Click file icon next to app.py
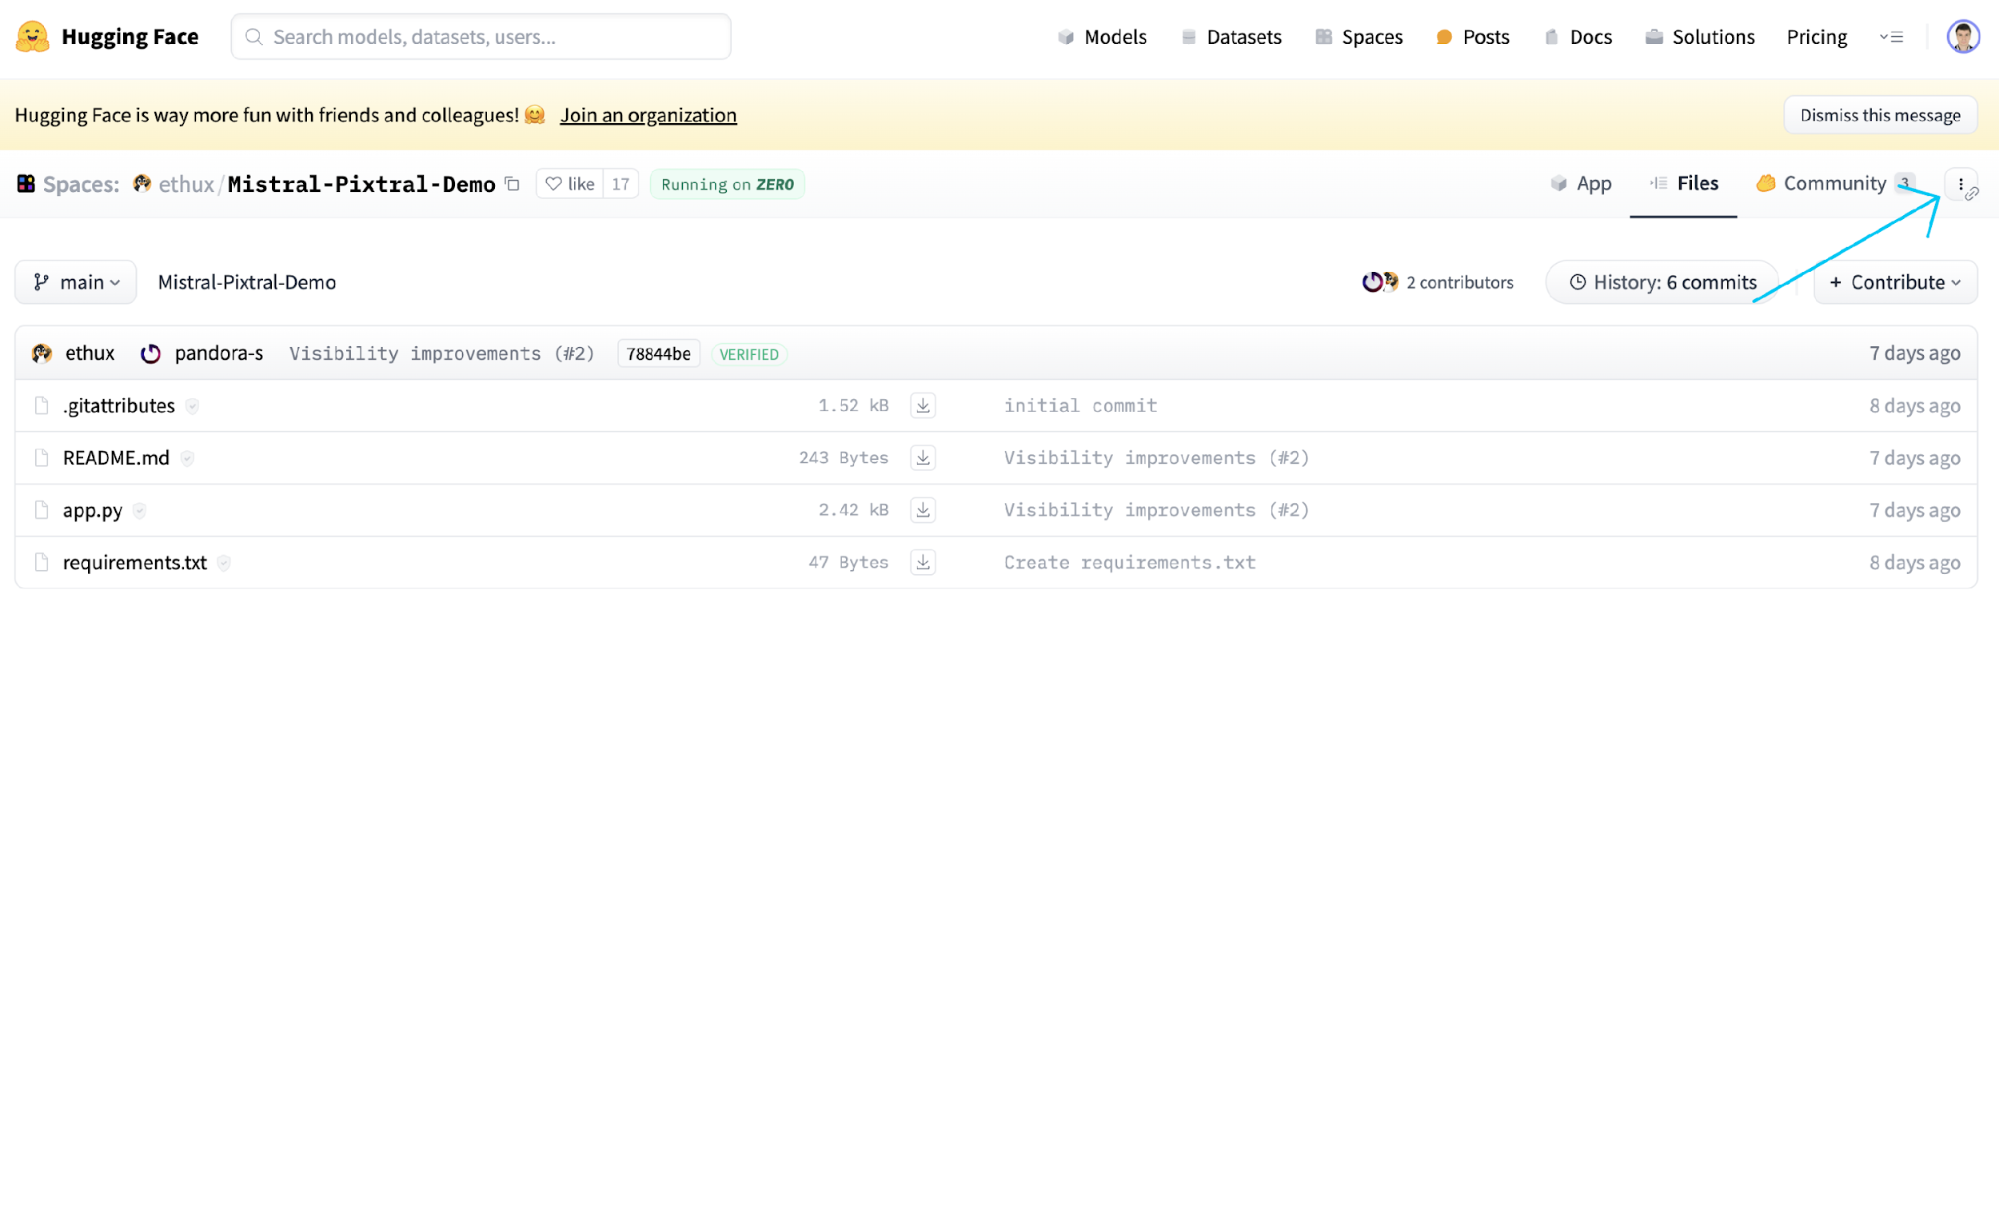 point(41,510)
